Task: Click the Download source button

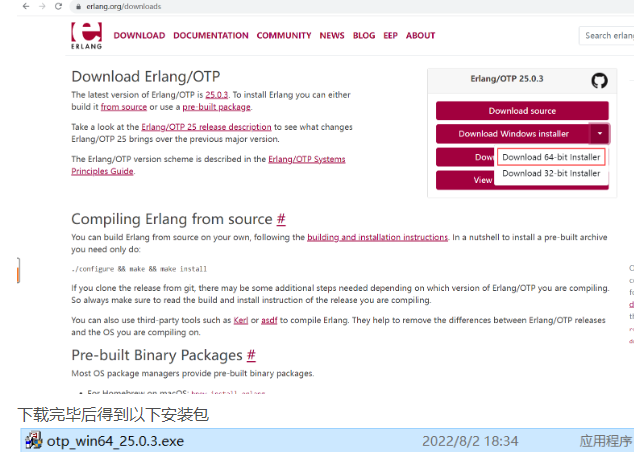Action: click(x=522, y=111)
